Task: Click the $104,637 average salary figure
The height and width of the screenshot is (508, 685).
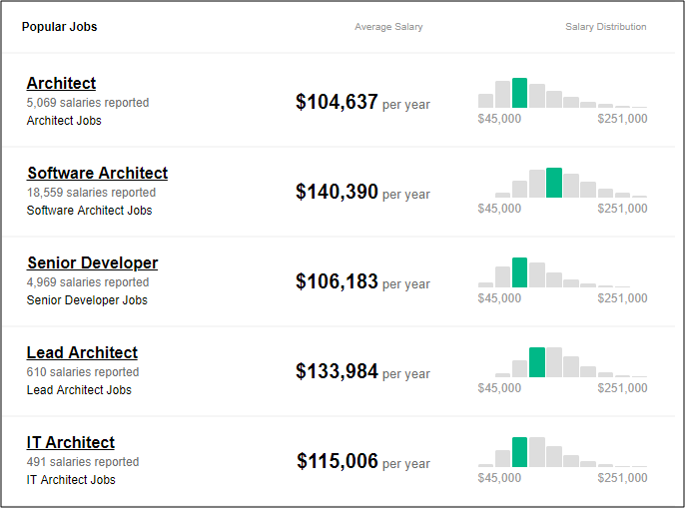Action: coord(337,102)
